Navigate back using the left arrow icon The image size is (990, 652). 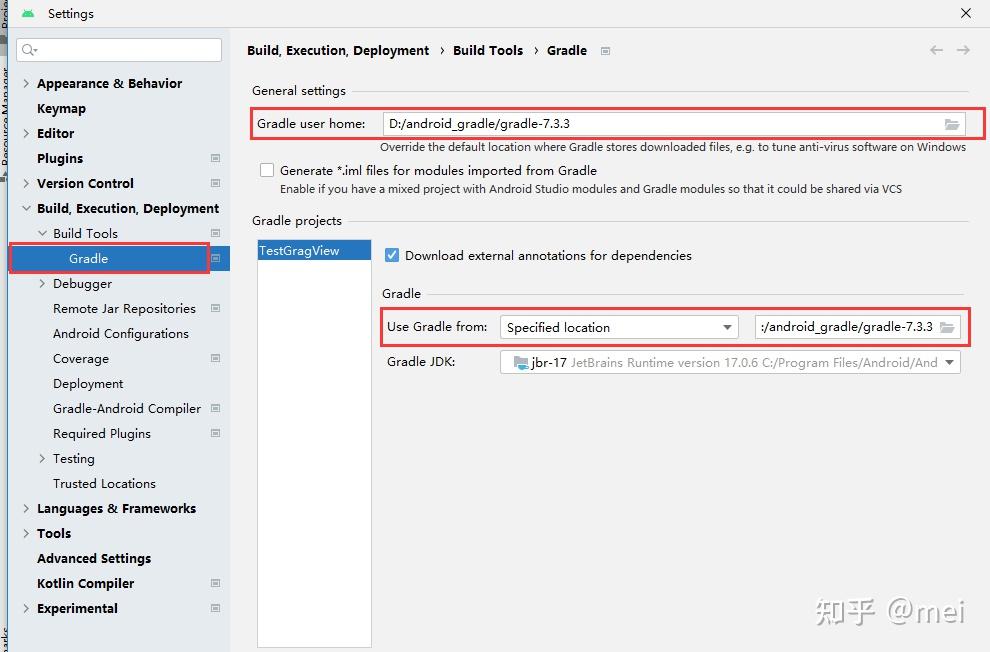936,49
